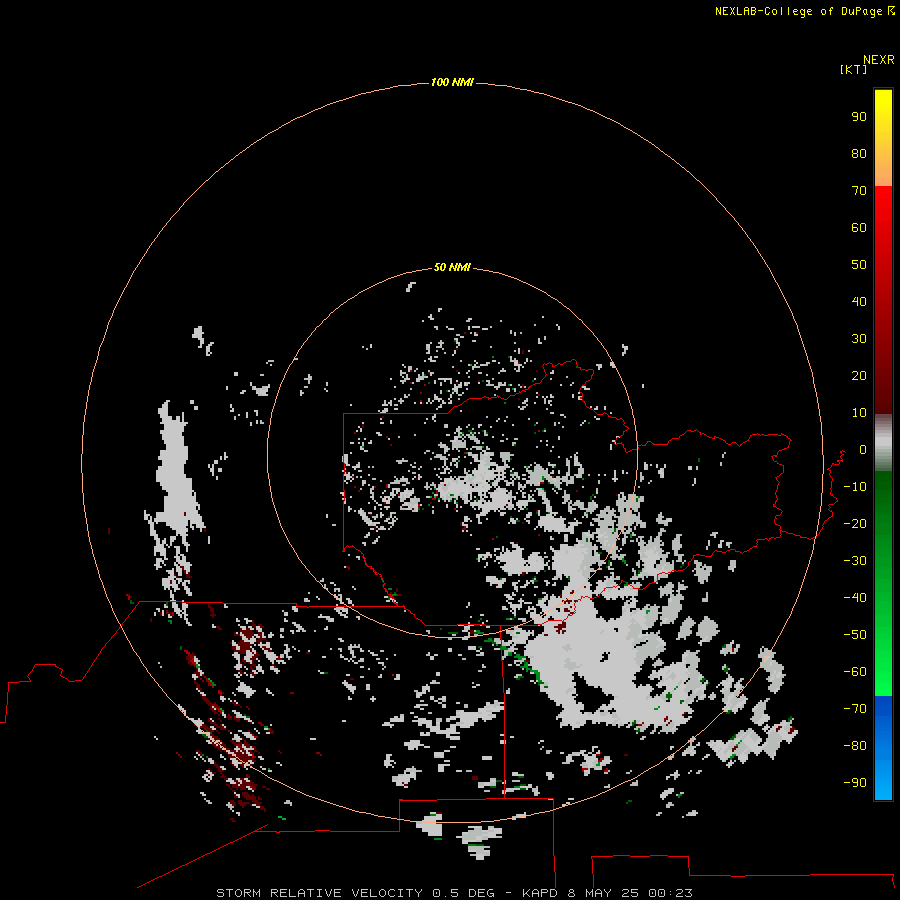Click the 50 value on the velocity scale
The height and width of the screenshot is (900, 900).
pos(859,265)
